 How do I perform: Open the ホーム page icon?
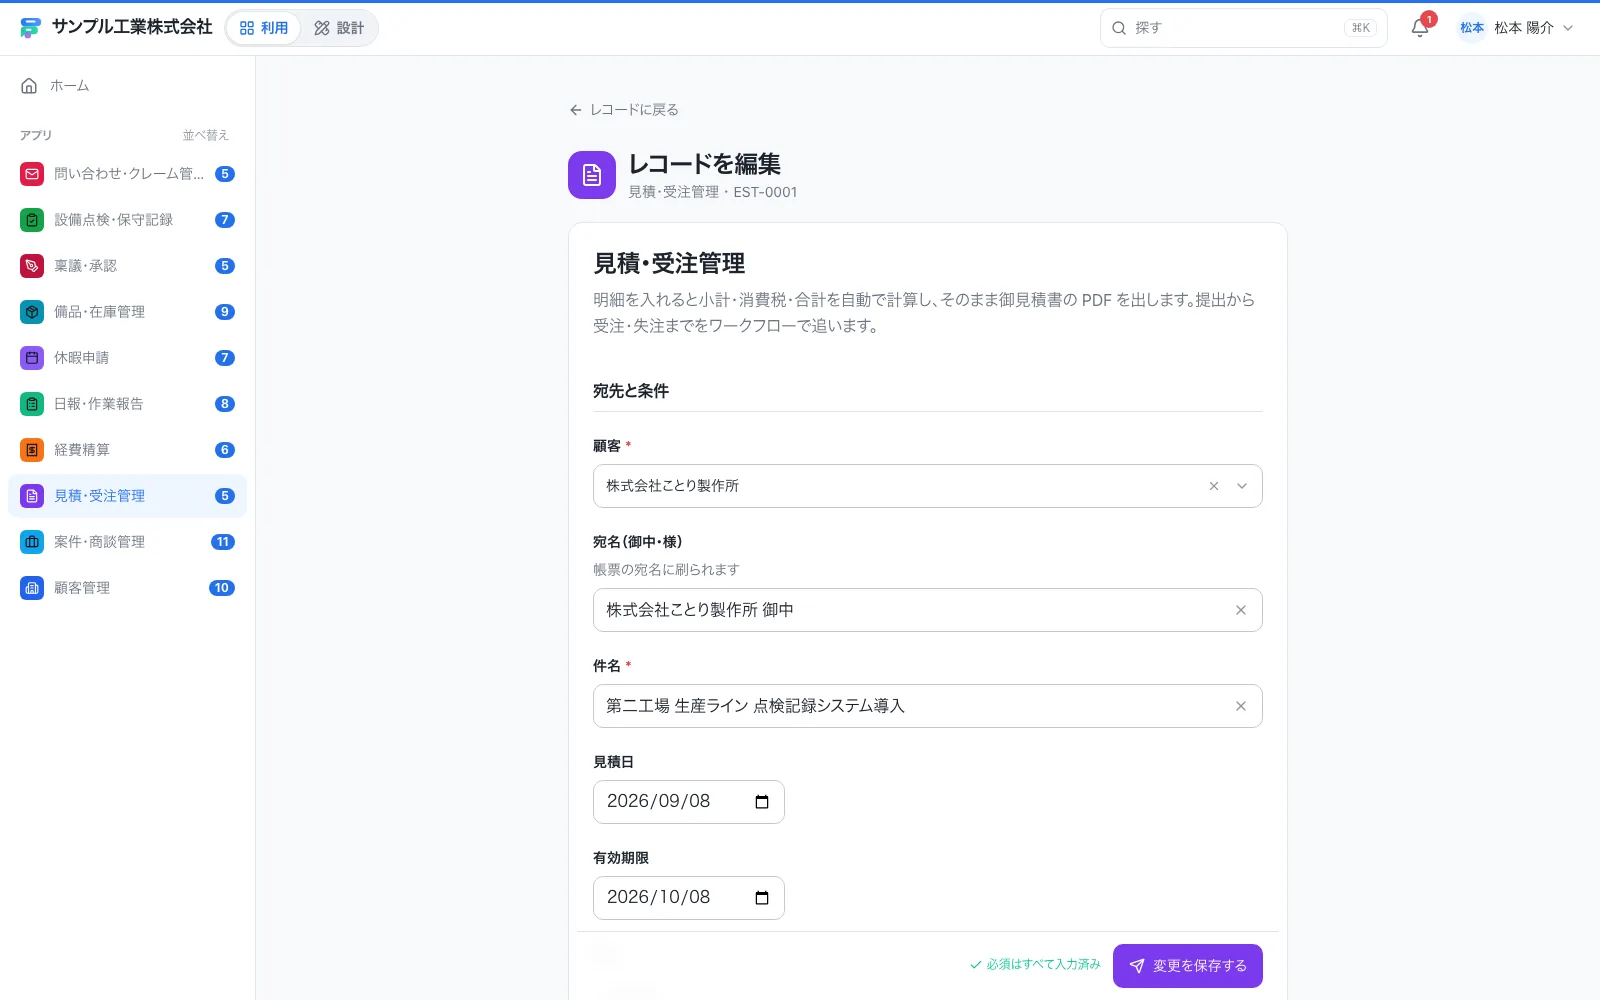pos(29,86)
